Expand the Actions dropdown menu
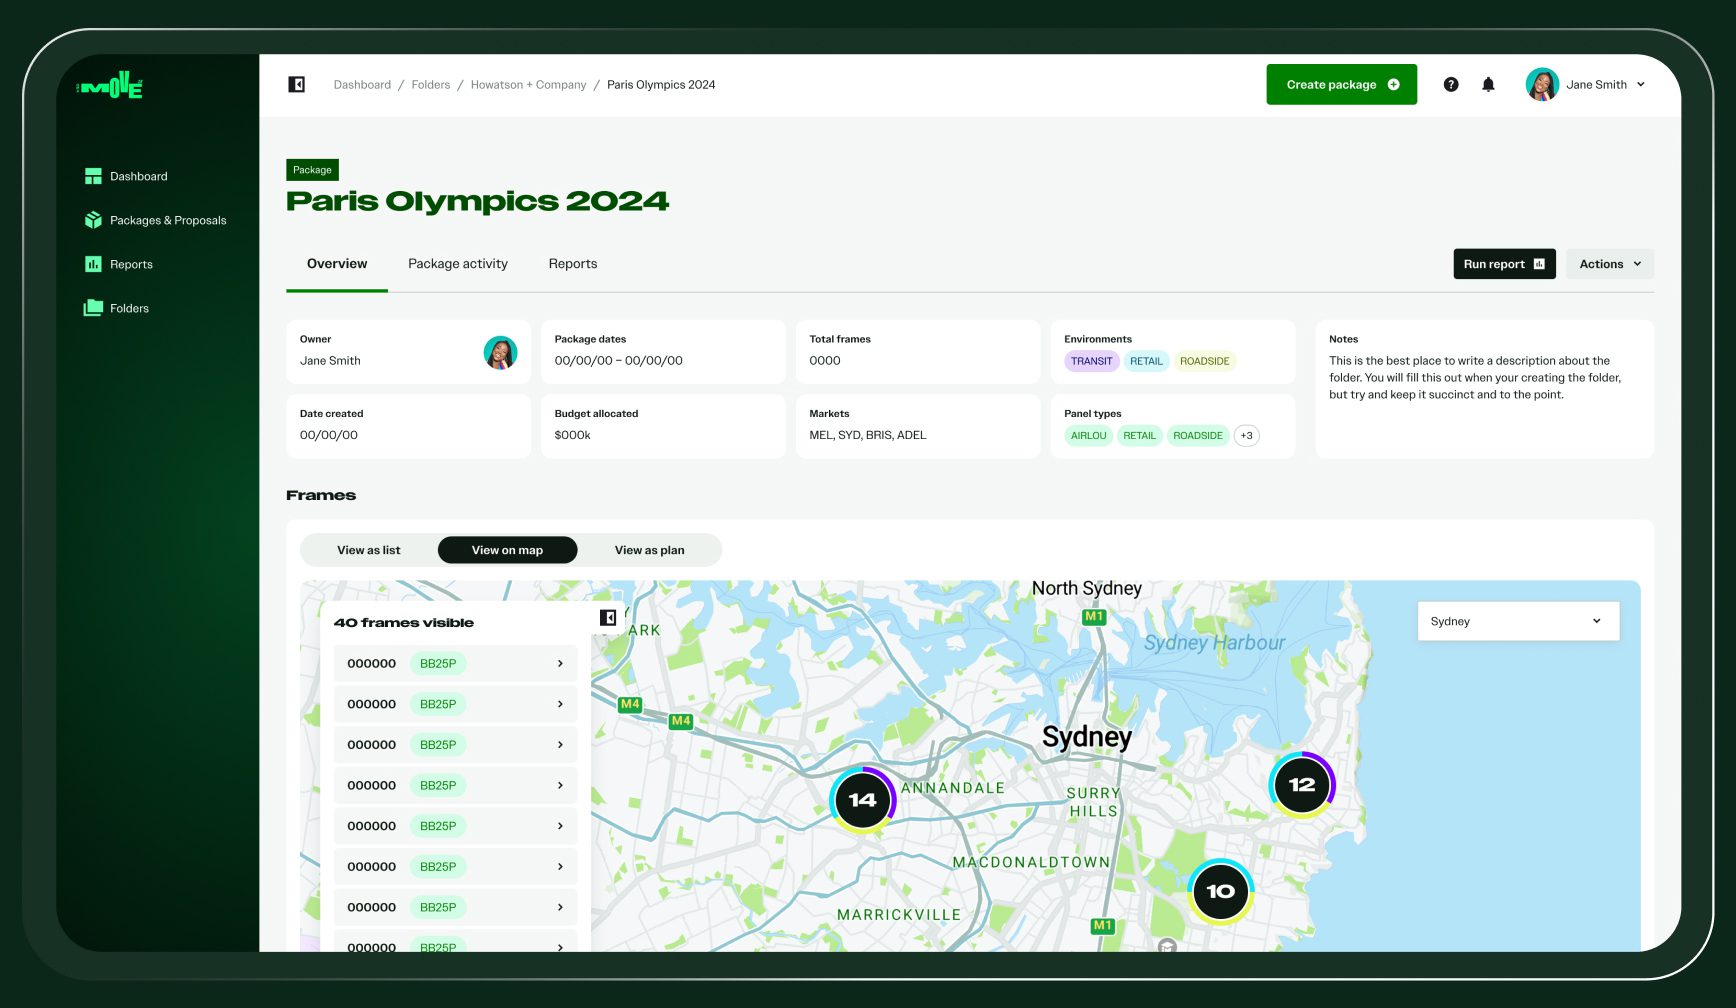Viewport: 1736px width, 1008px height. (1609, 264)
